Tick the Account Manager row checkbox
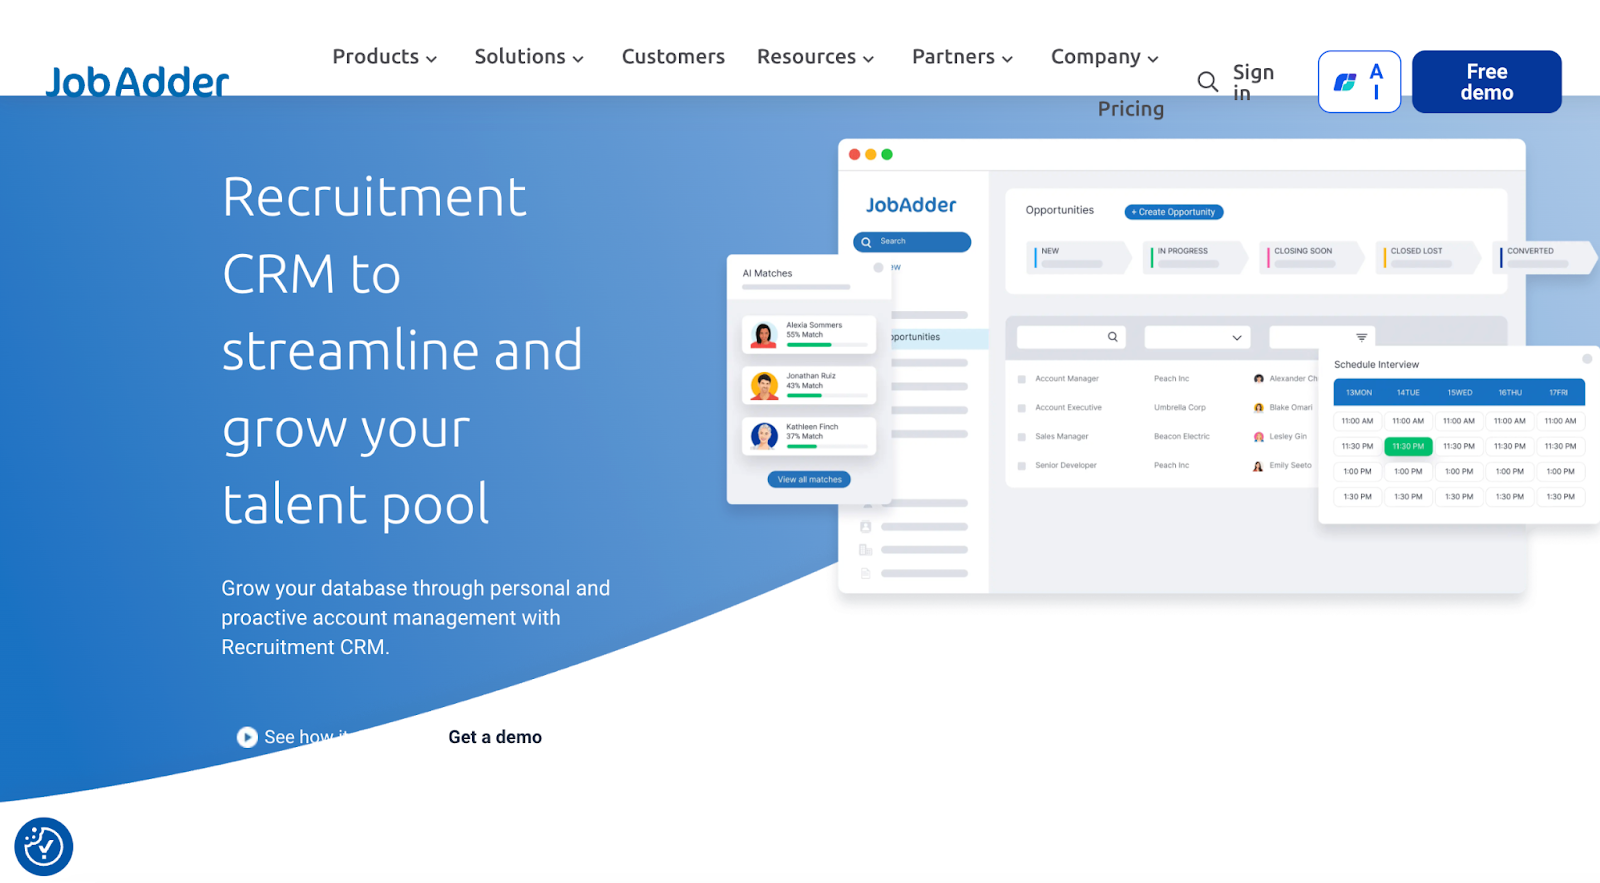 point(1022,379)
